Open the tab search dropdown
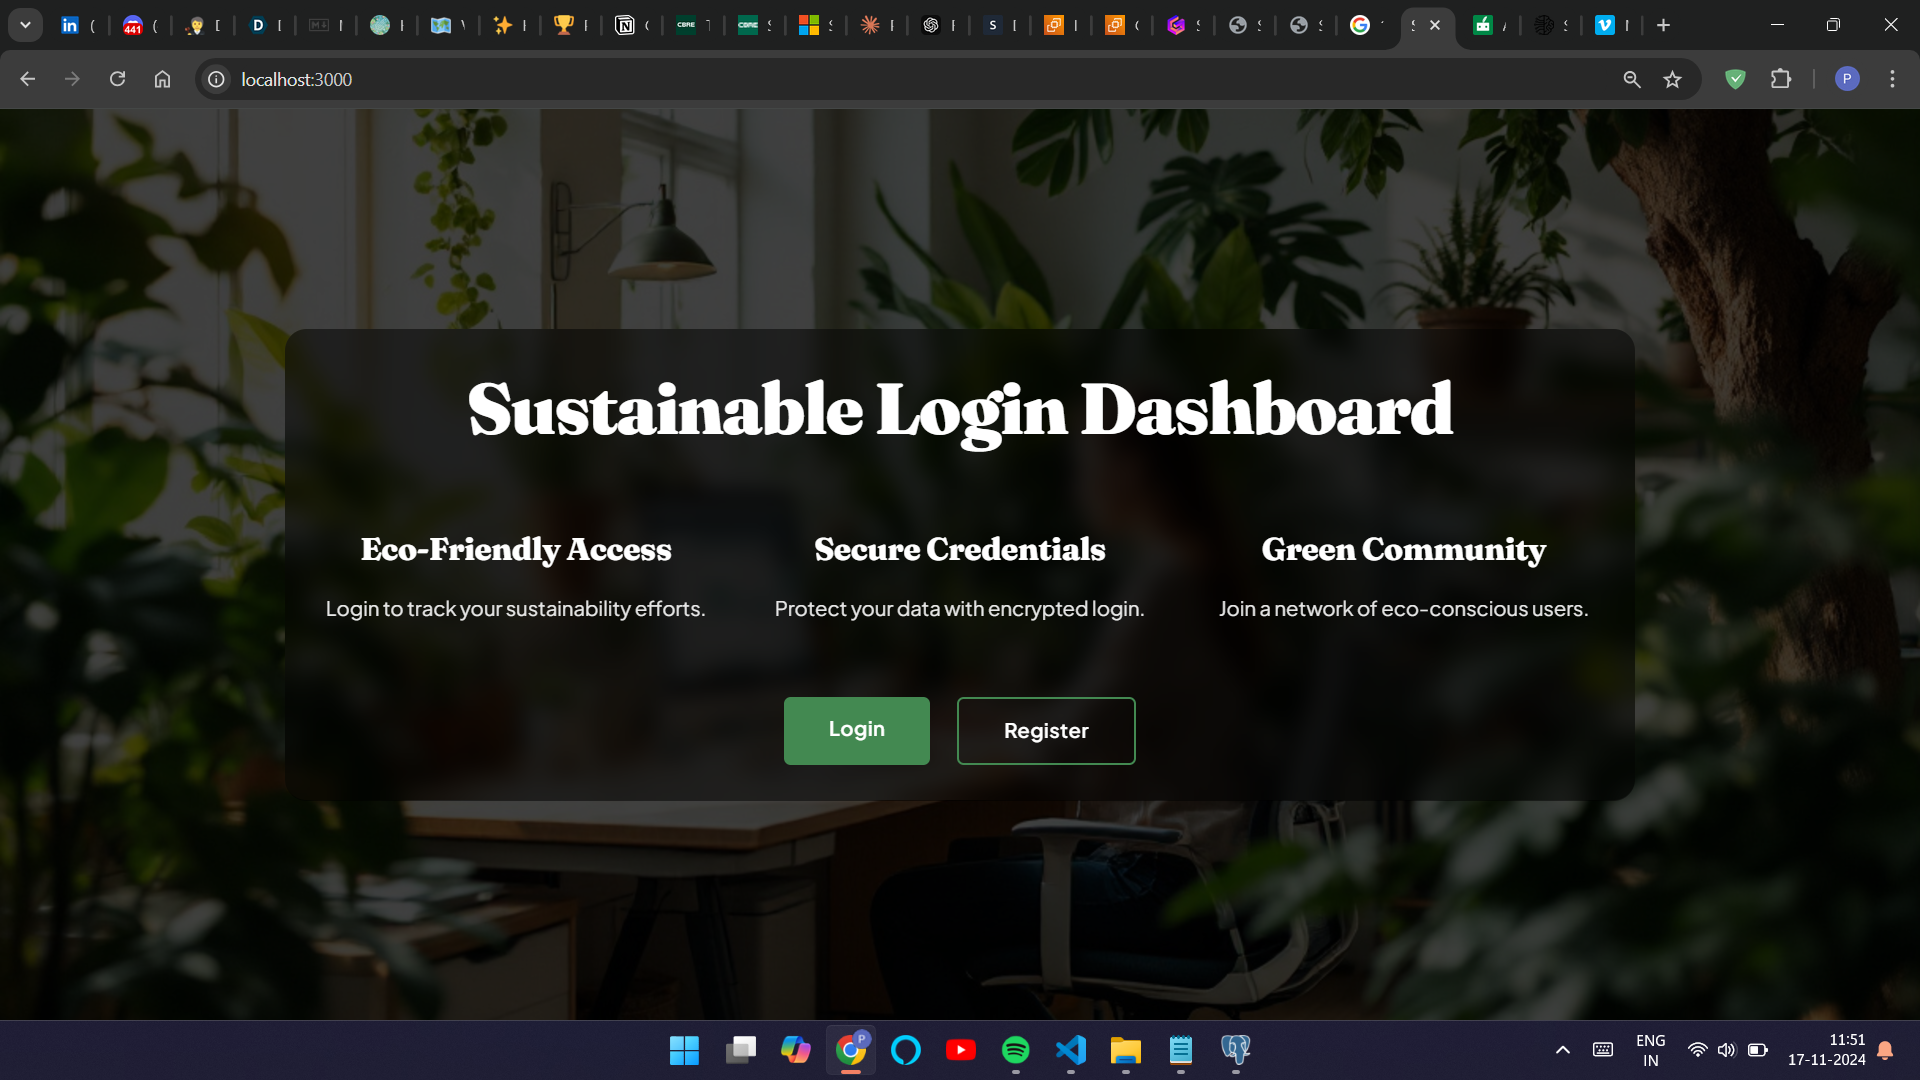This screenshot has height=1080, width=1920. coord(25,24)
